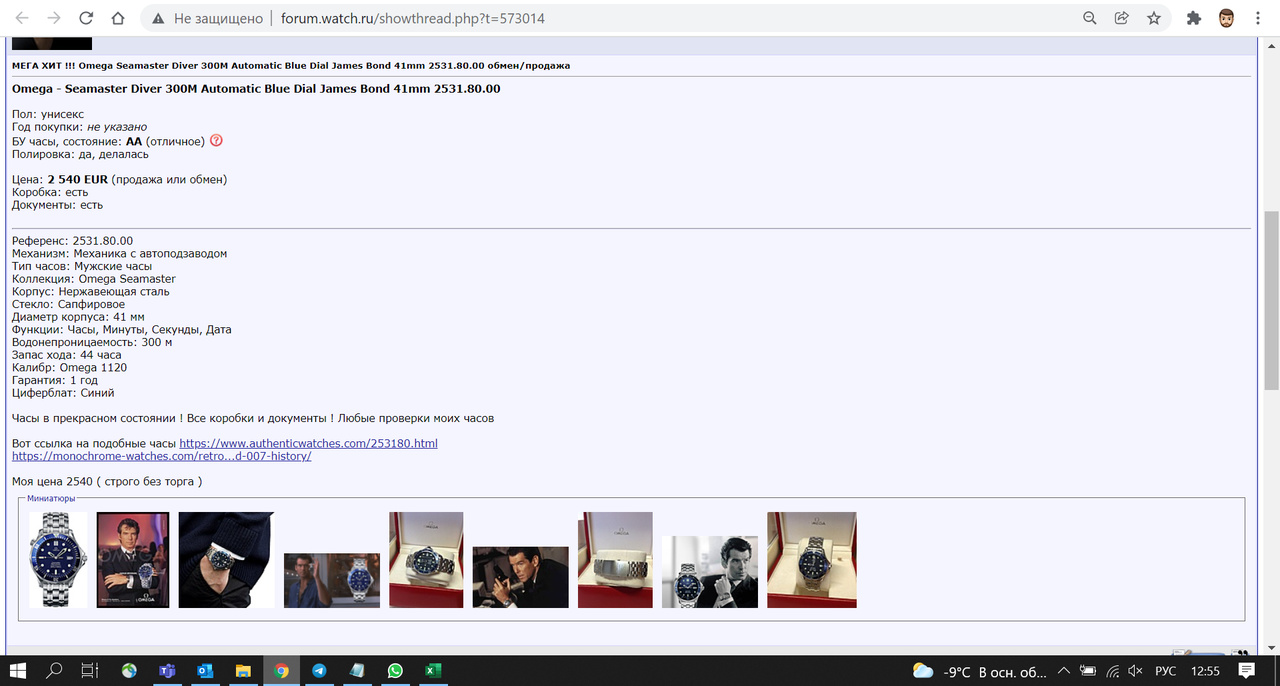The height and width of the screenshot is (686, 1280).
Task: Go to the browser home page
Action: [x=118, y=18]
